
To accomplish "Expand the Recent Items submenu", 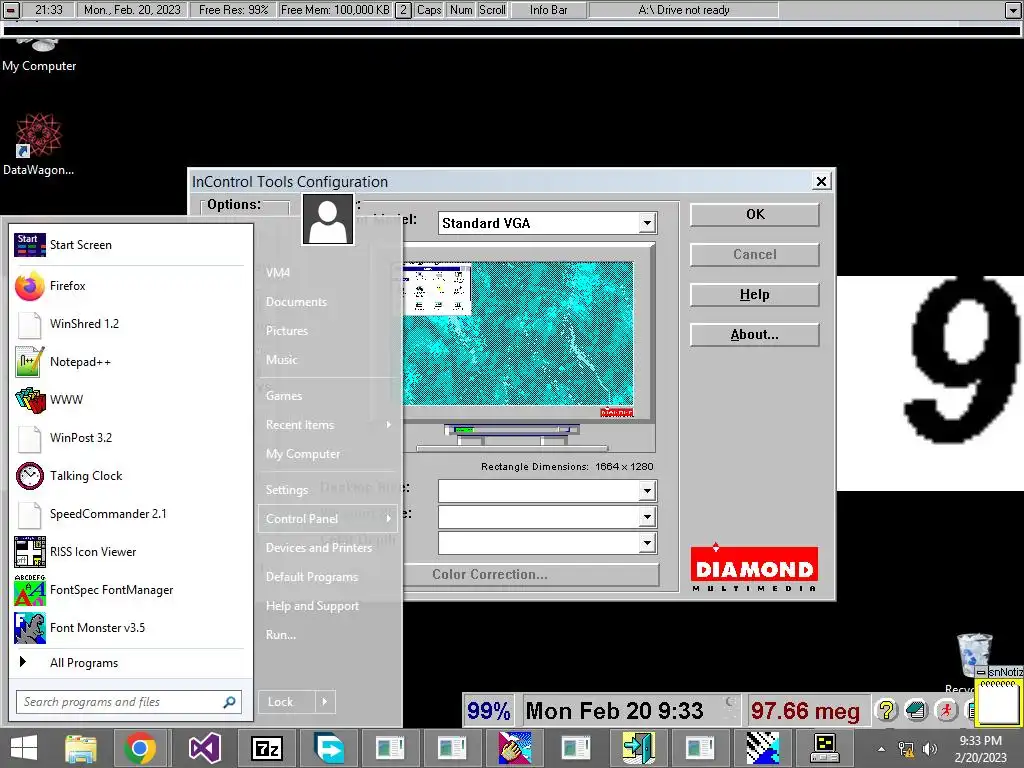I will pos(328,424).
